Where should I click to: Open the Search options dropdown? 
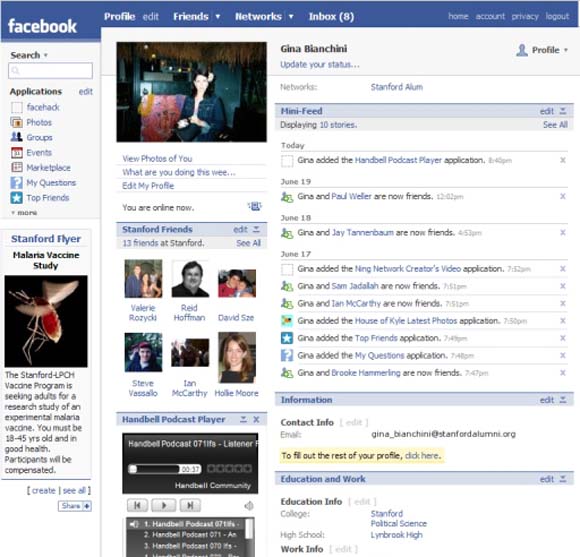pos(46,55)
